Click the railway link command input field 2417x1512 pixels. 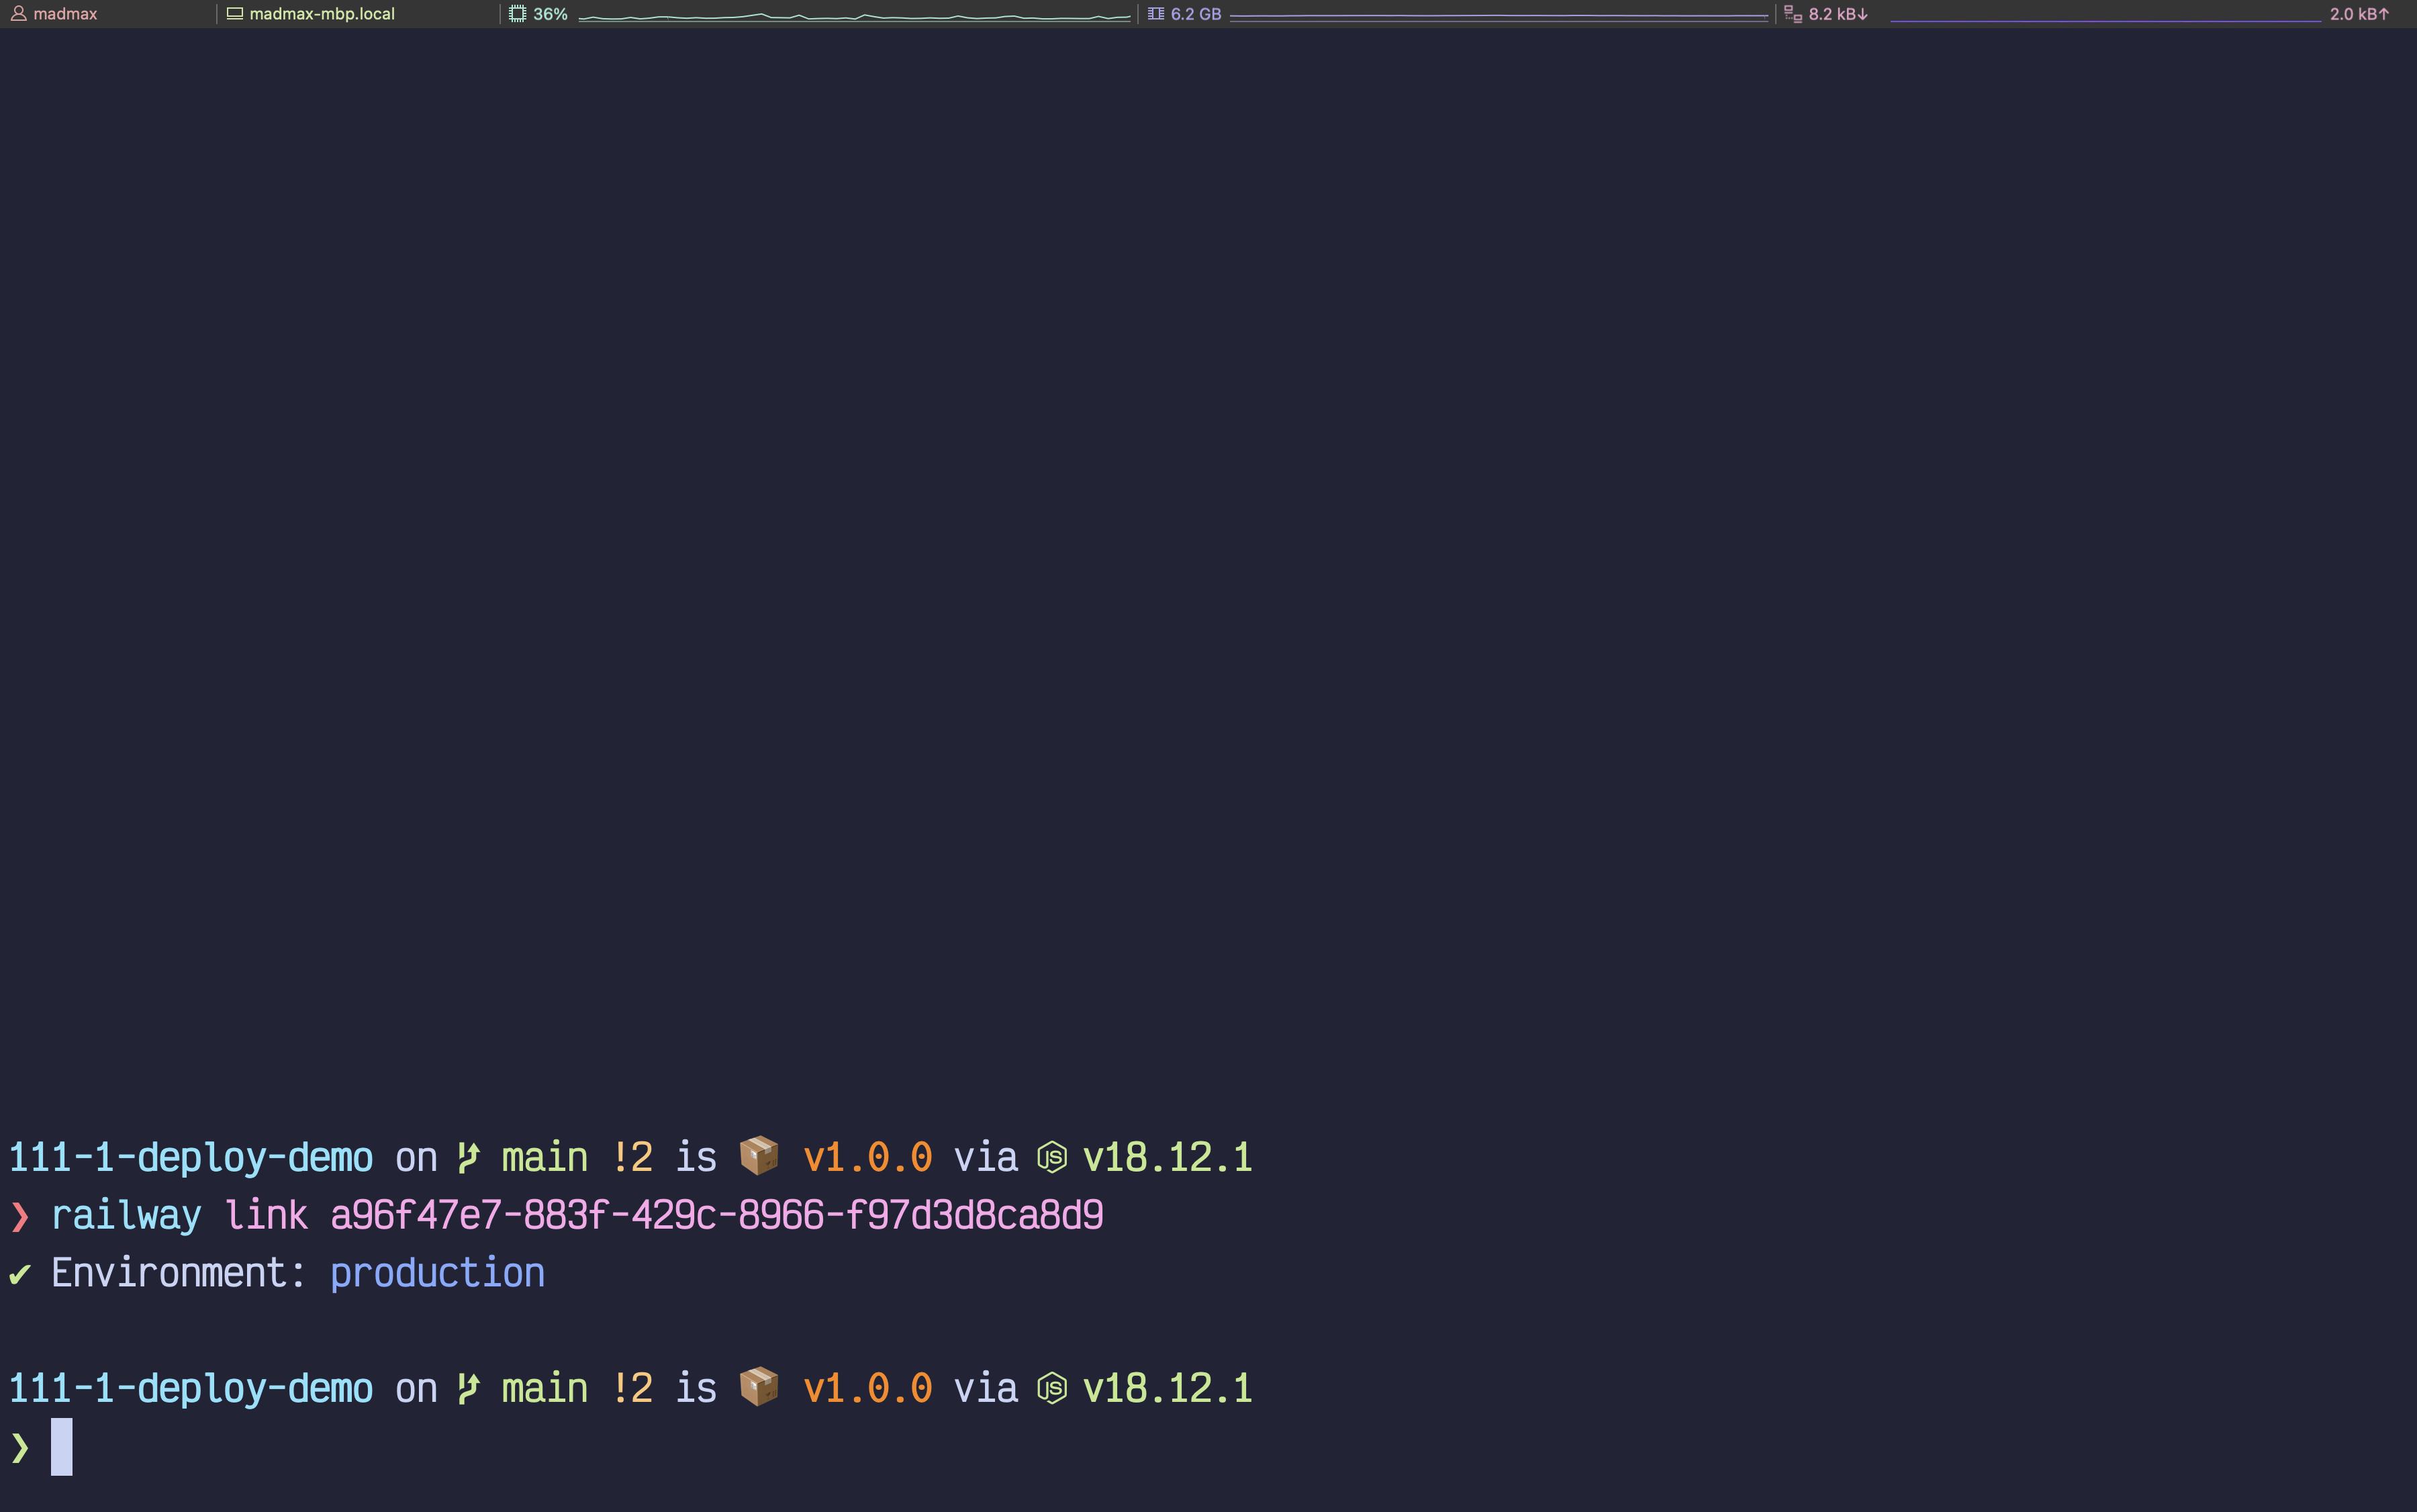575,1214
